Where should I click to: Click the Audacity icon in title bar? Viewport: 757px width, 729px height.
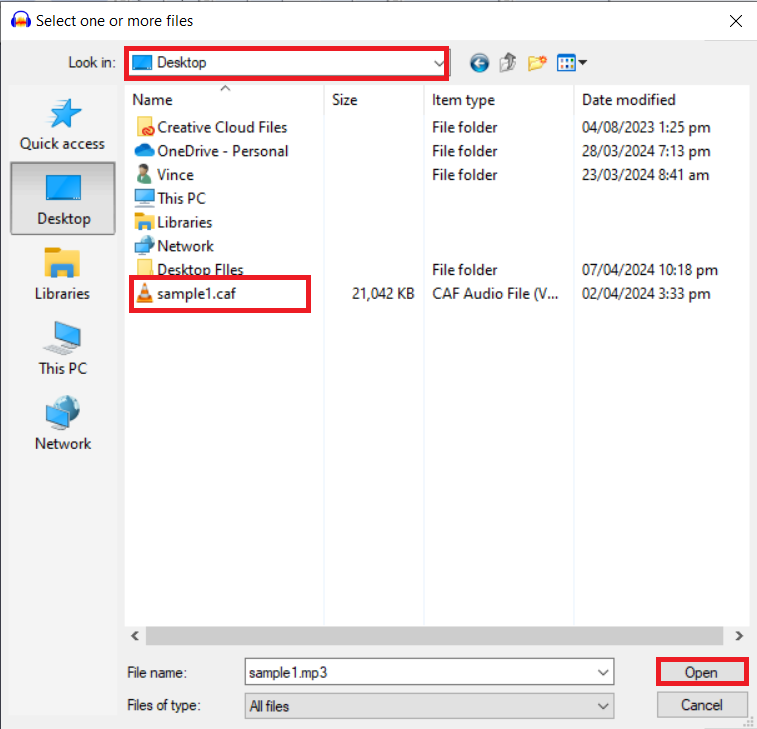click(x=21, y=20)
